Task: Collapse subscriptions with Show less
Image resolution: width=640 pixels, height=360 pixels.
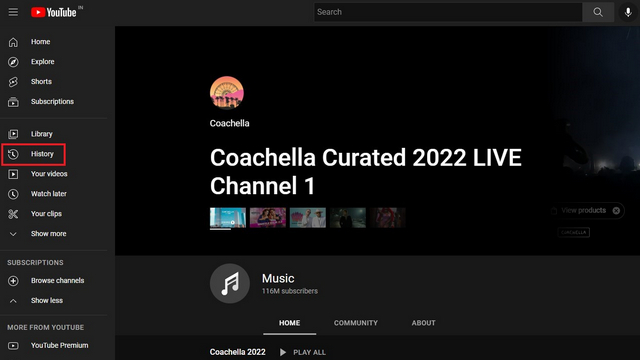Action: [47, 301]
